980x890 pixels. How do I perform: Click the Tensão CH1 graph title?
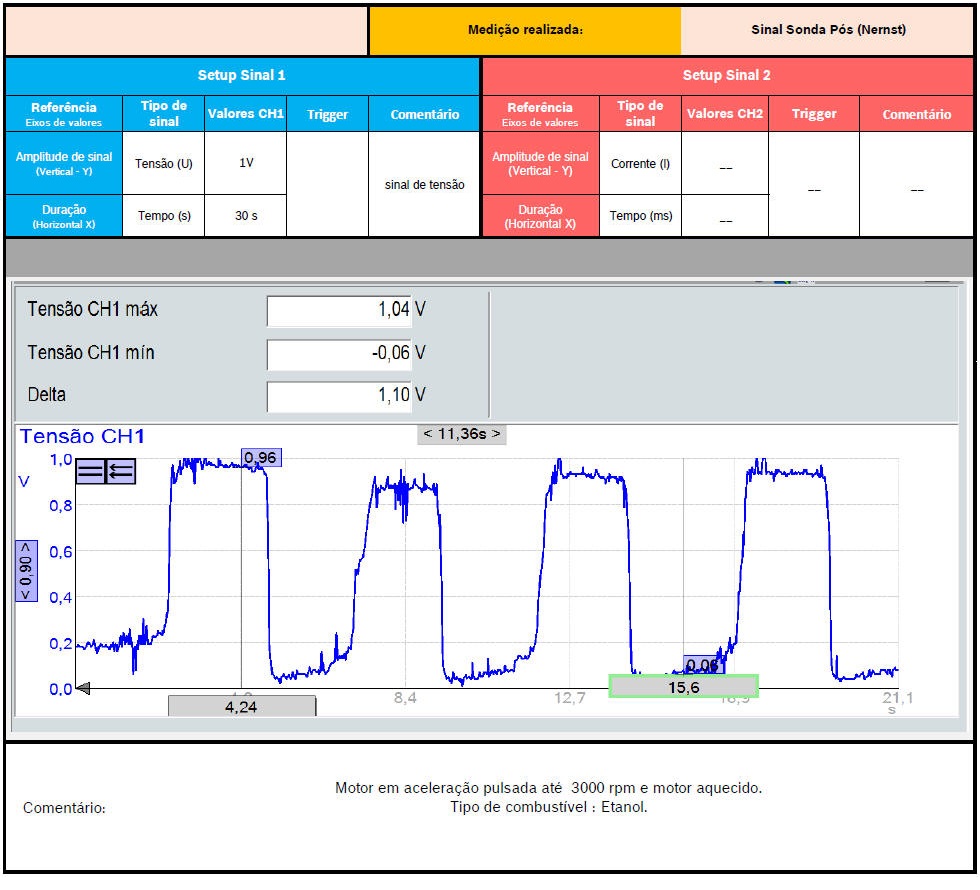tap(82, 437)
